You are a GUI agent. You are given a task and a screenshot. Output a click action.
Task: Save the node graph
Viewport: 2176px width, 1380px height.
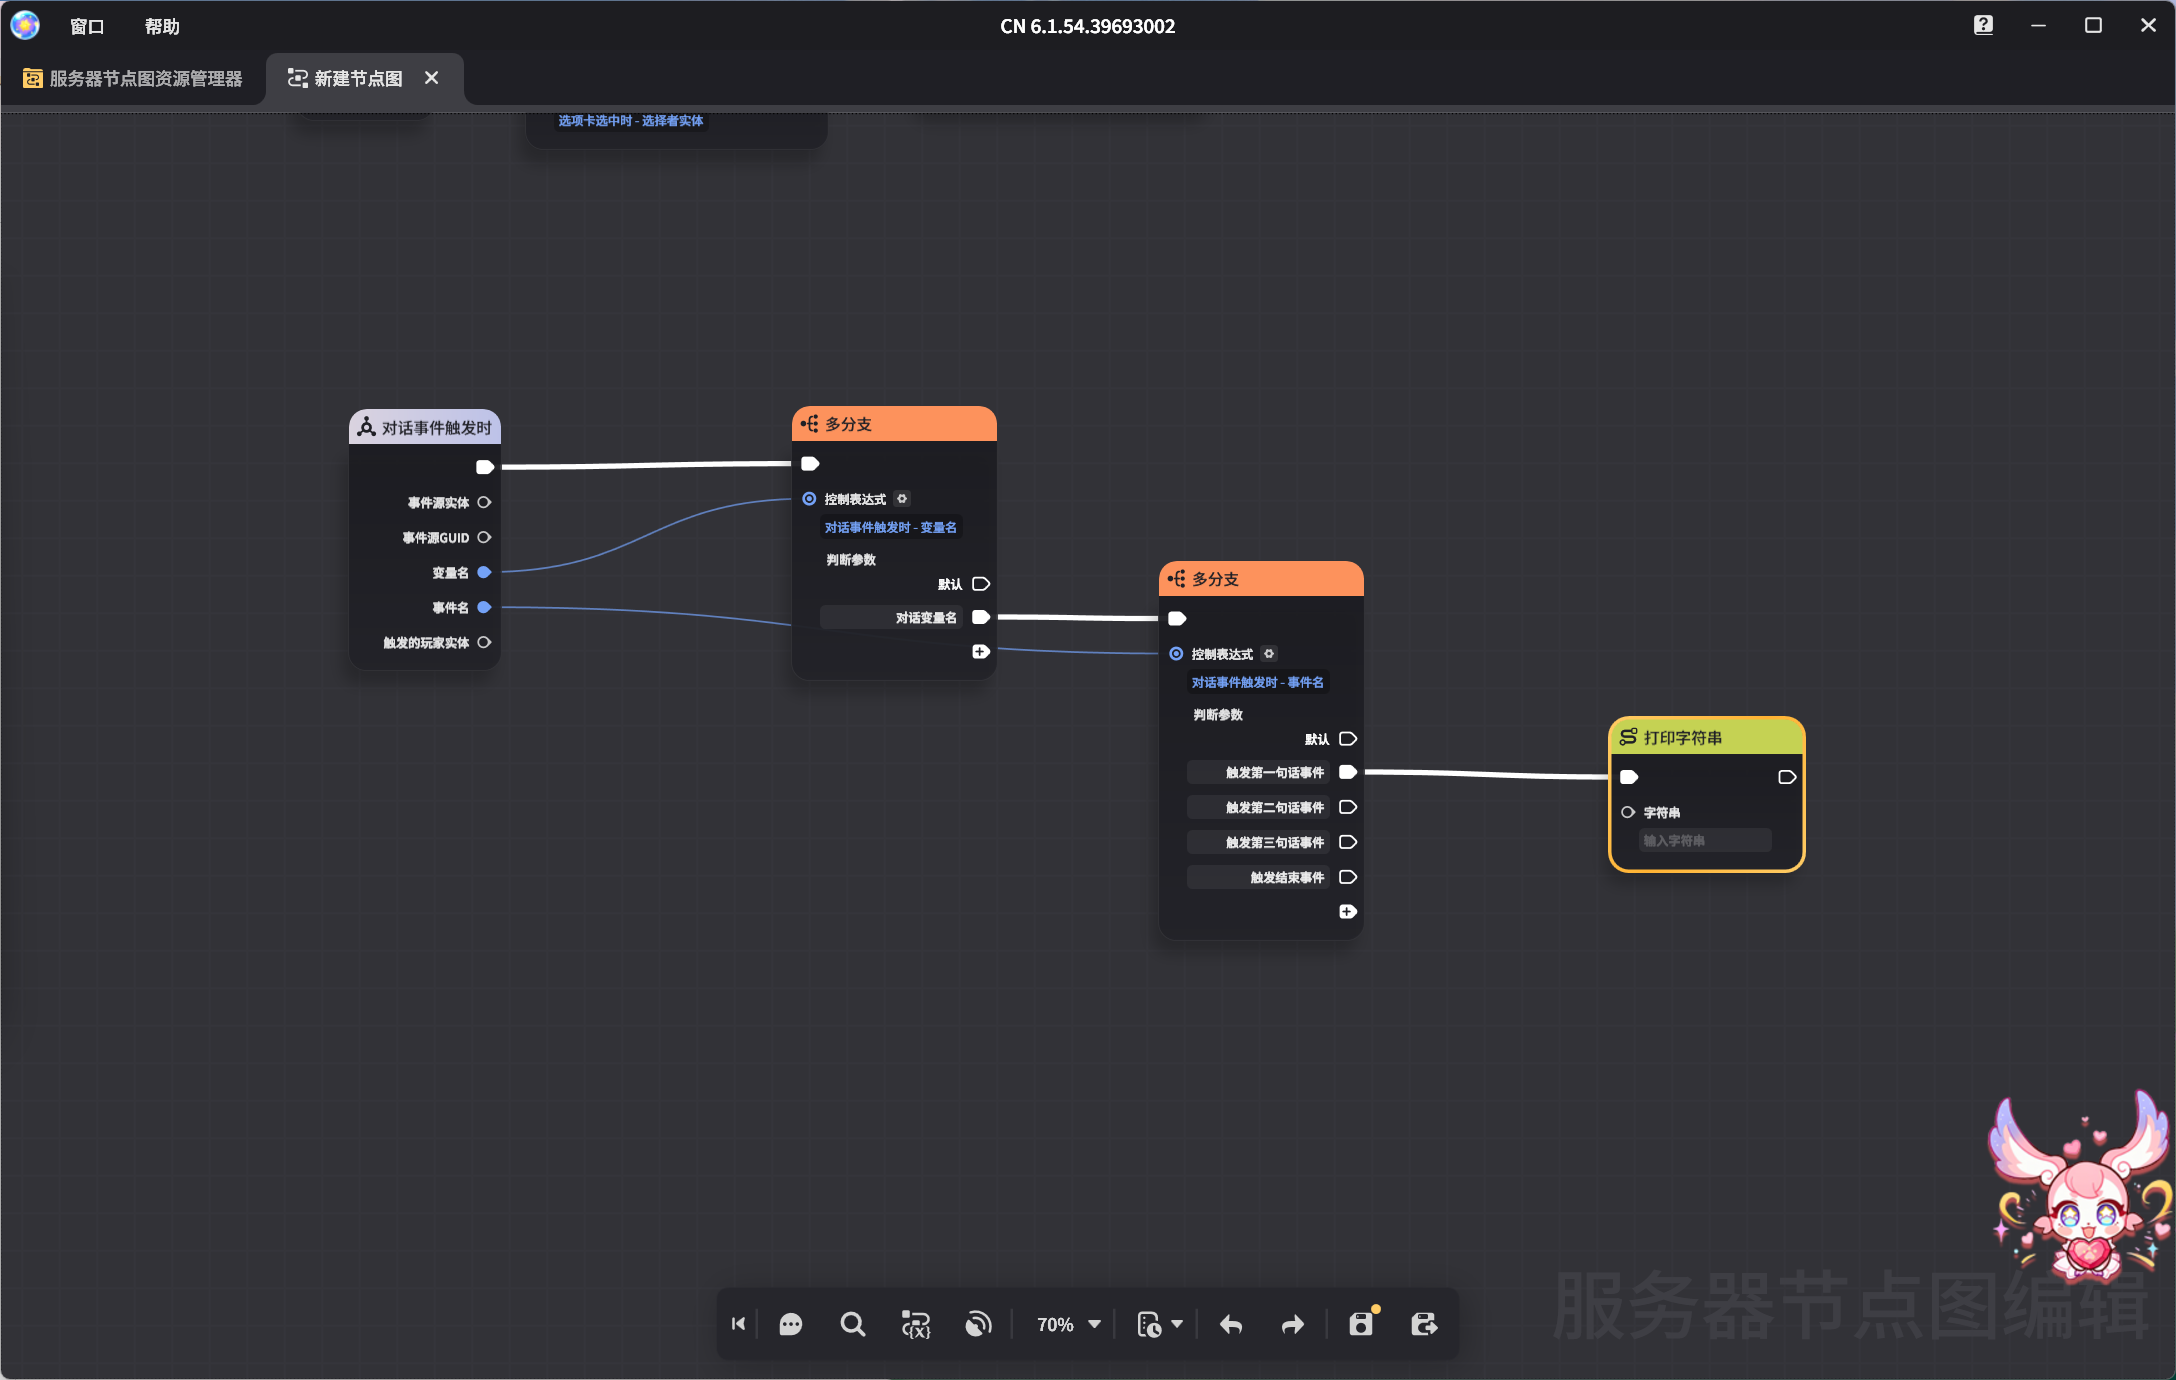pos(1361,1324)
